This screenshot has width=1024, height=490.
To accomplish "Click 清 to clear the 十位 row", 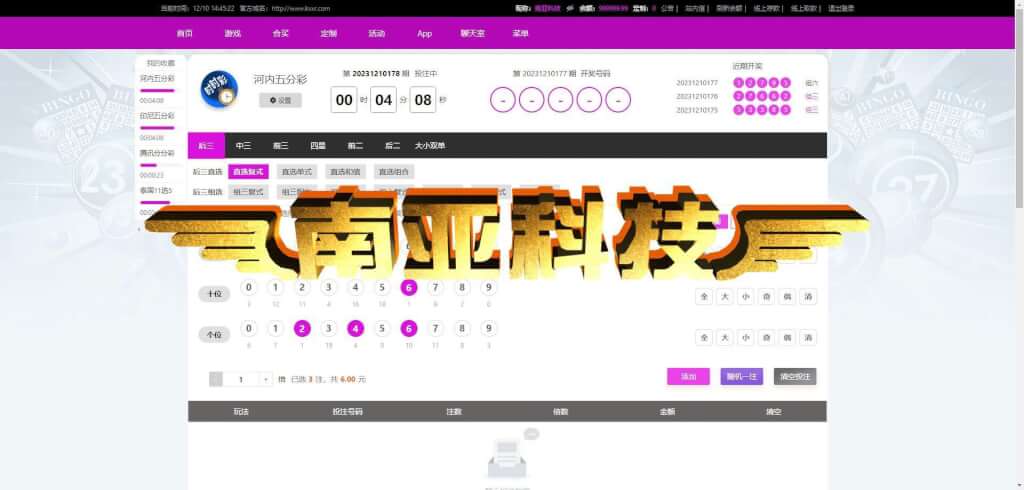I will point(808,297).
